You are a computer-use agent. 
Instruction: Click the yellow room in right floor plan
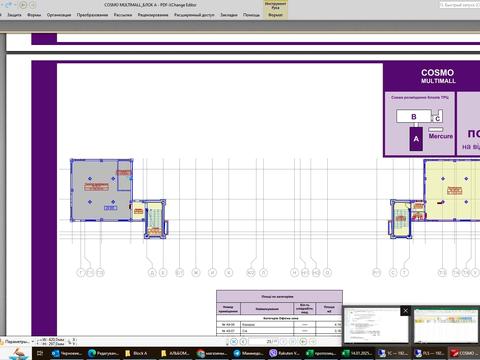click(x=453, y=189)
